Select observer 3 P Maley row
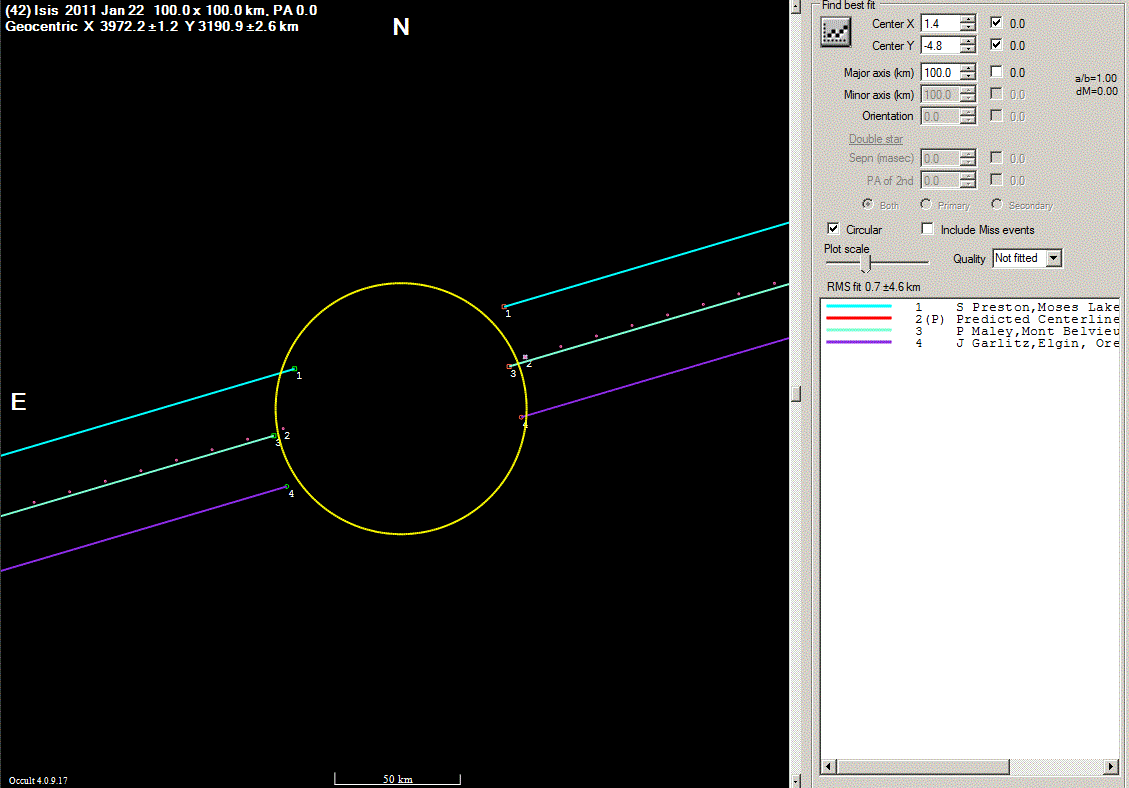 pyautogui.click(x=971, y=331)
